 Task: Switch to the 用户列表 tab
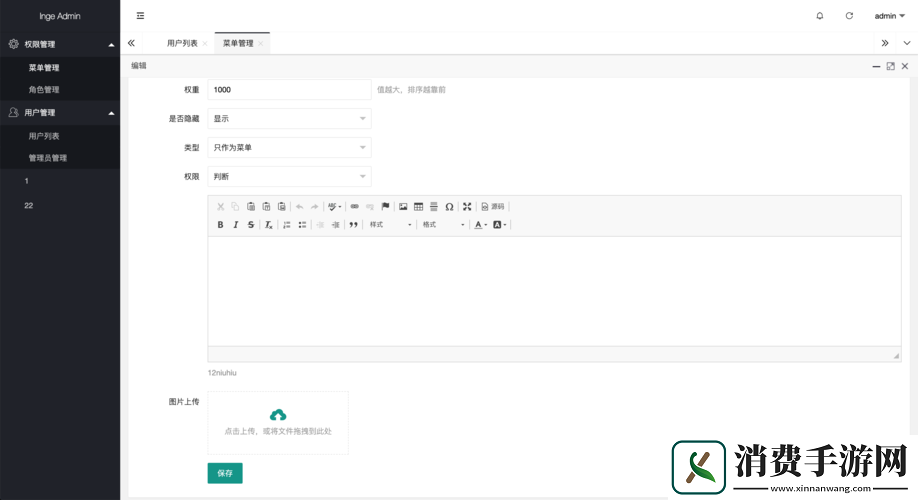point(182,44)
